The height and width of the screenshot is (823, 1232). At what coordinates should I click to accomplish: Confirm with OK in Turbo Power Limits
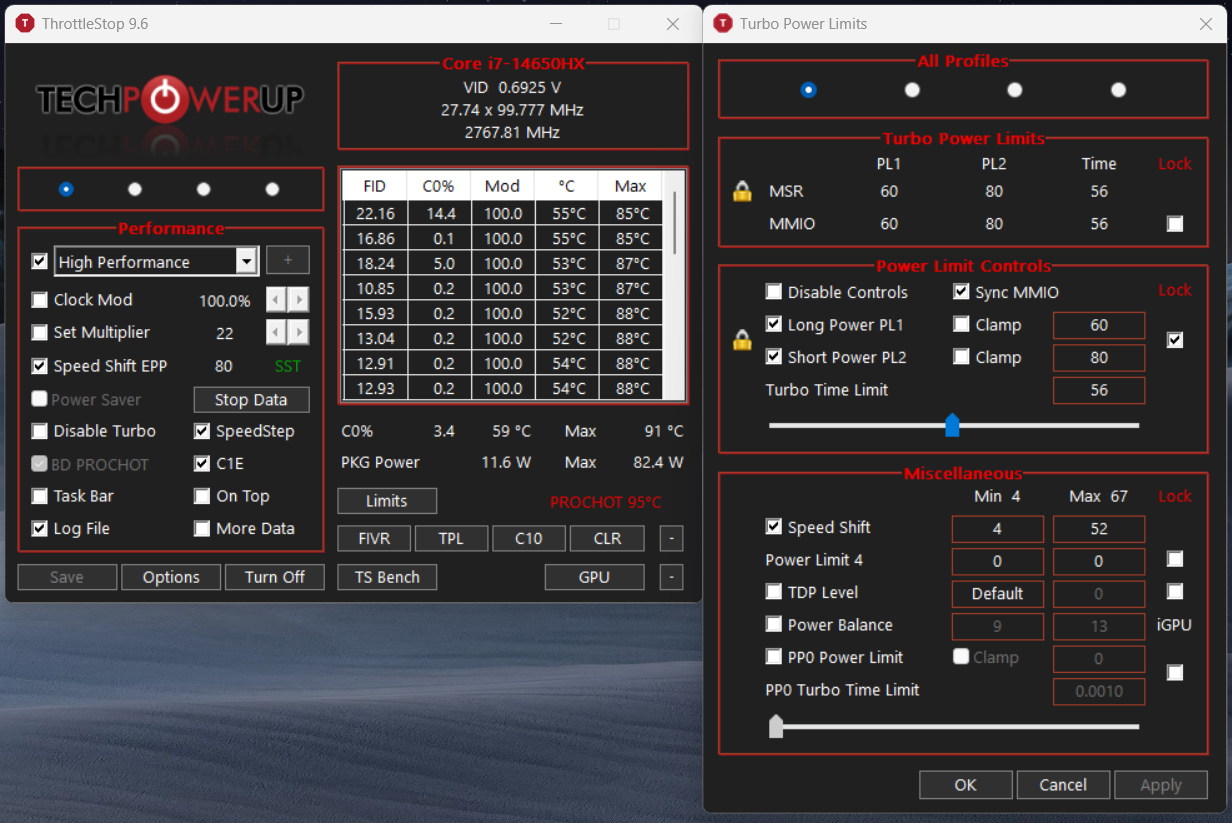[965, 785]
